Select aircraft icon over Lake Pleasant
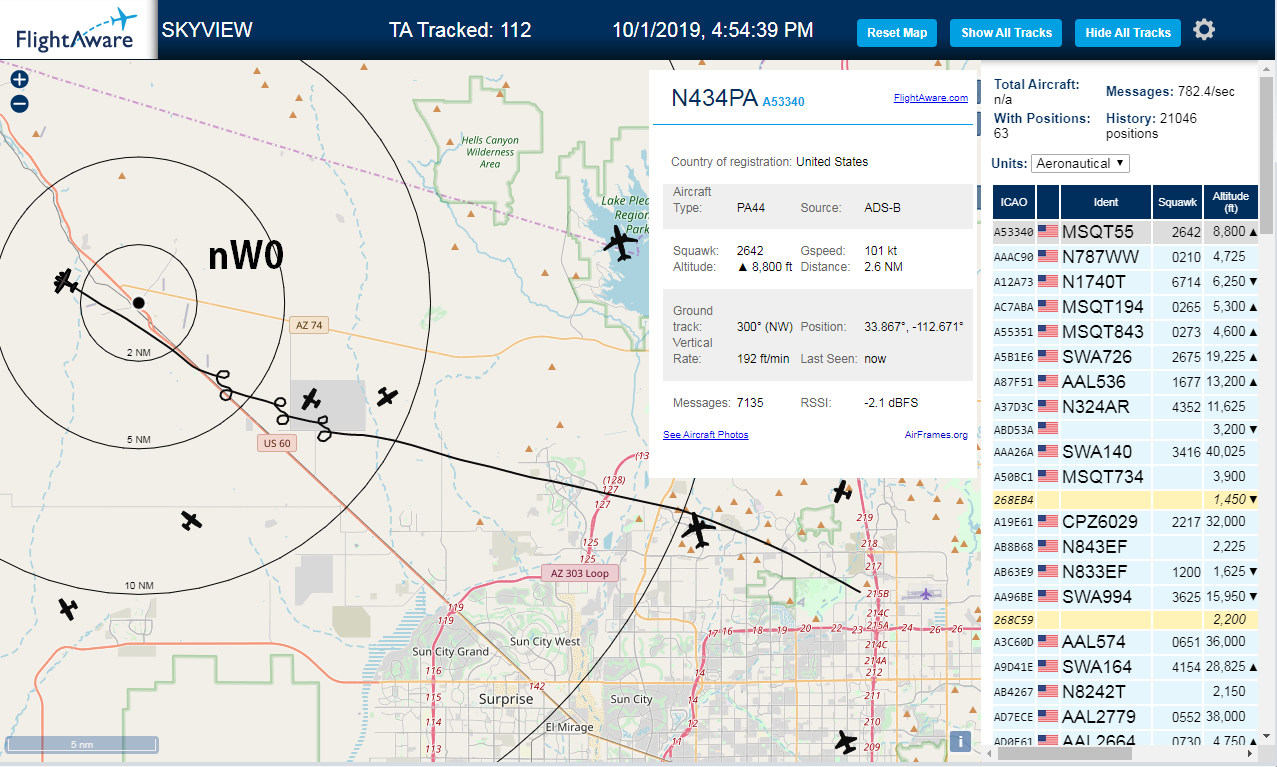The height and width of the screenshot is (767, 1277). point(622,243)
